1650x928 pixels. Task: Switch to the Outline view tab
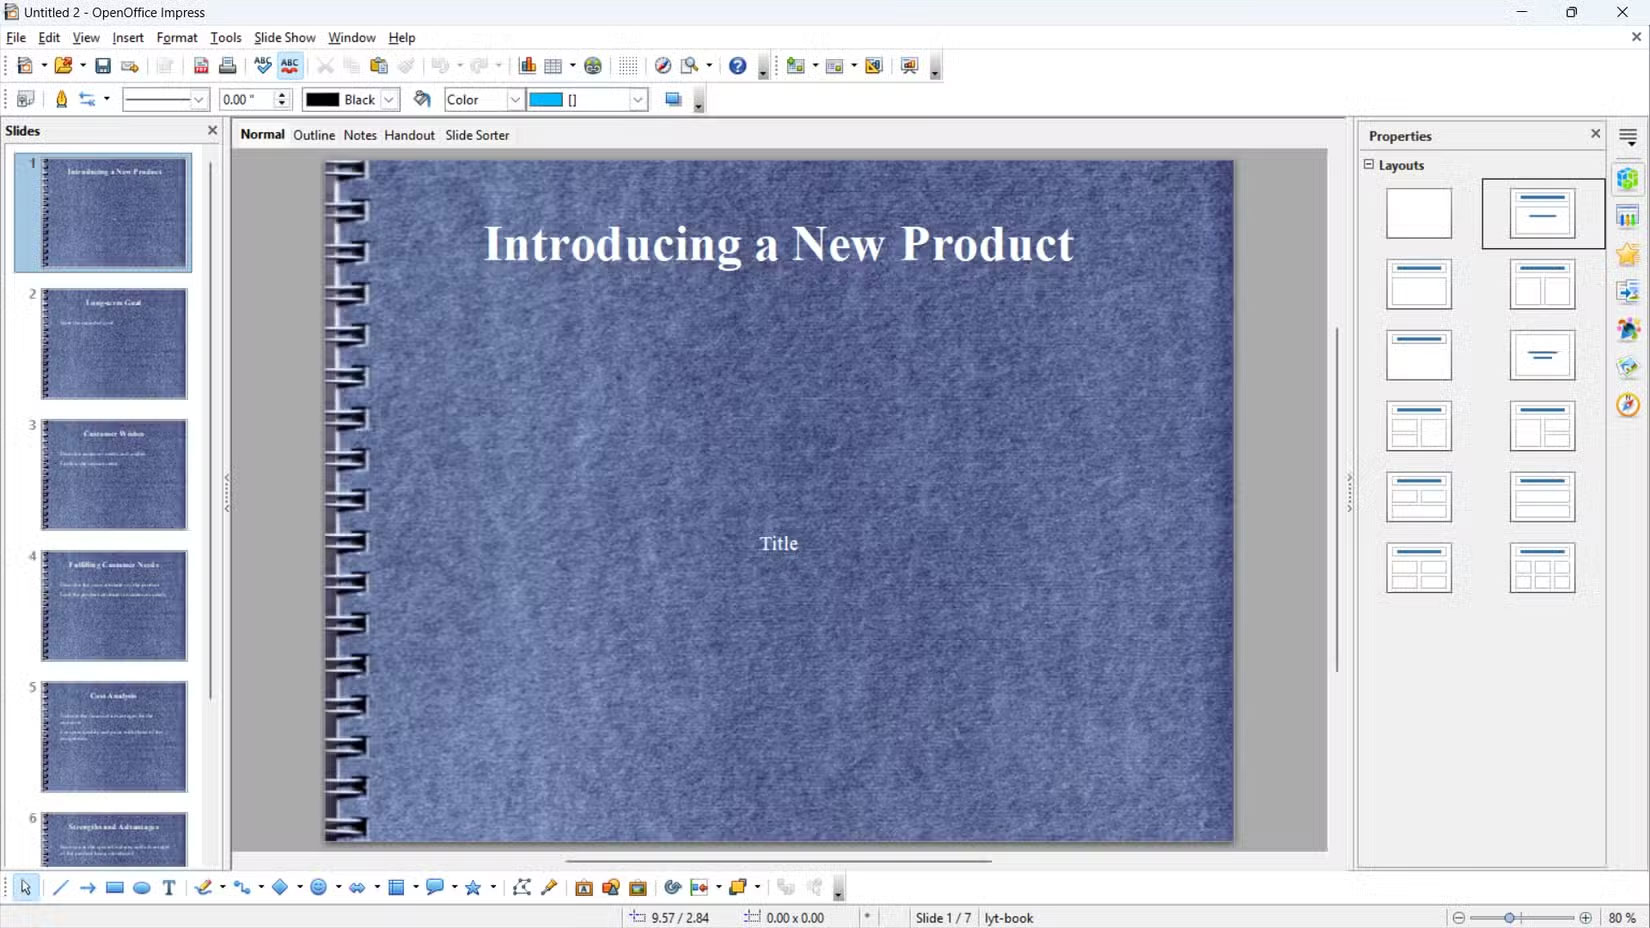(x=314, y=135)
